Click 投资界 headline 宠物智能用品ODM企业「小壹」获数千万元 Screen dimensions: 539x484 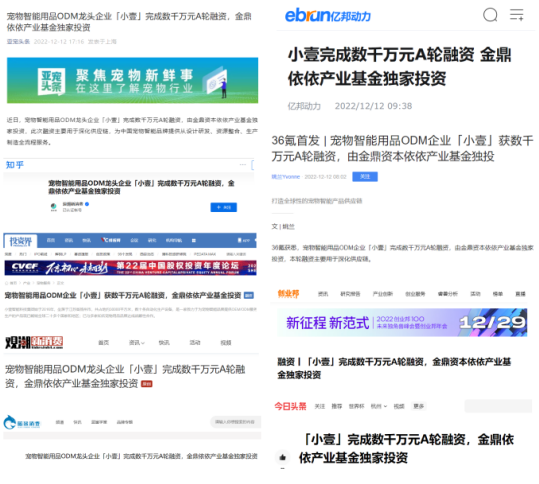click(x=123, y=295)
